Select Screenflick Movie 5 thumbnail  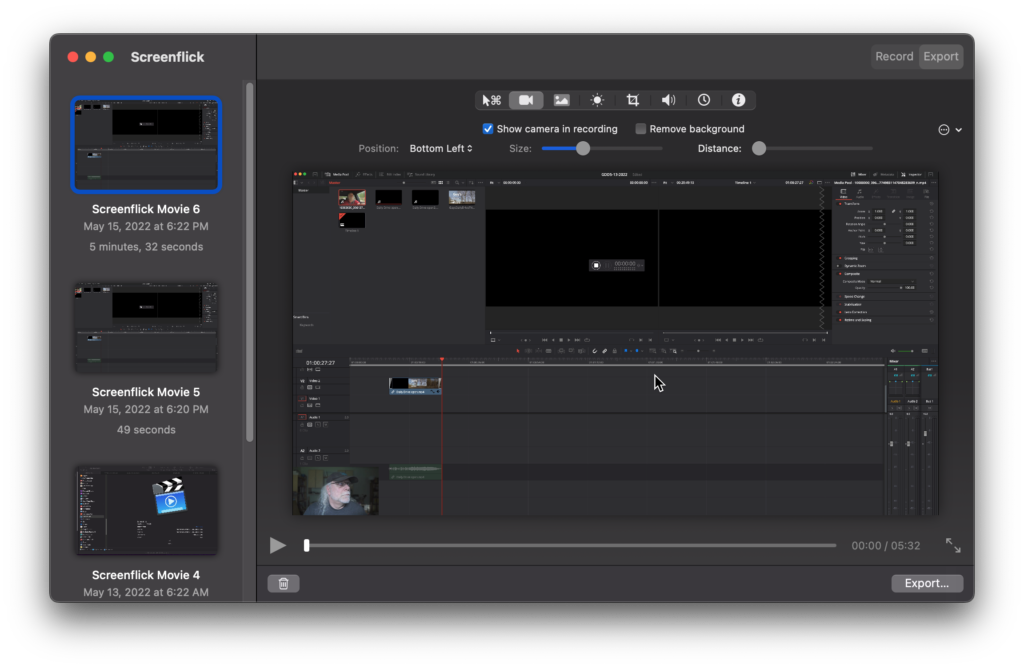[146, 327]
